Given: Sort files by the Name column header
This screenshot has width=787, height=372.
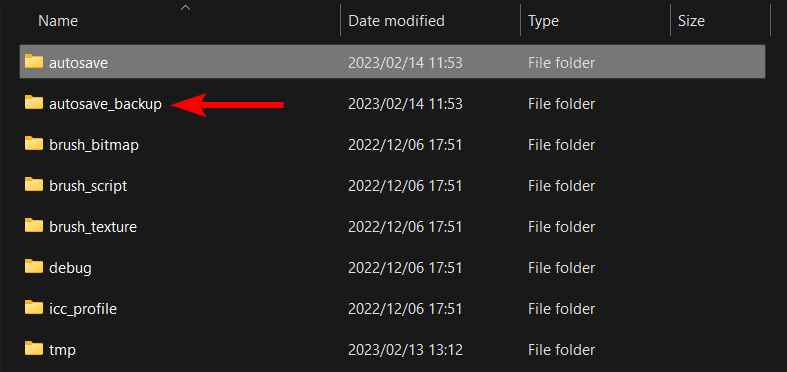Looking at the screenshot, I should tap(58, 21).
